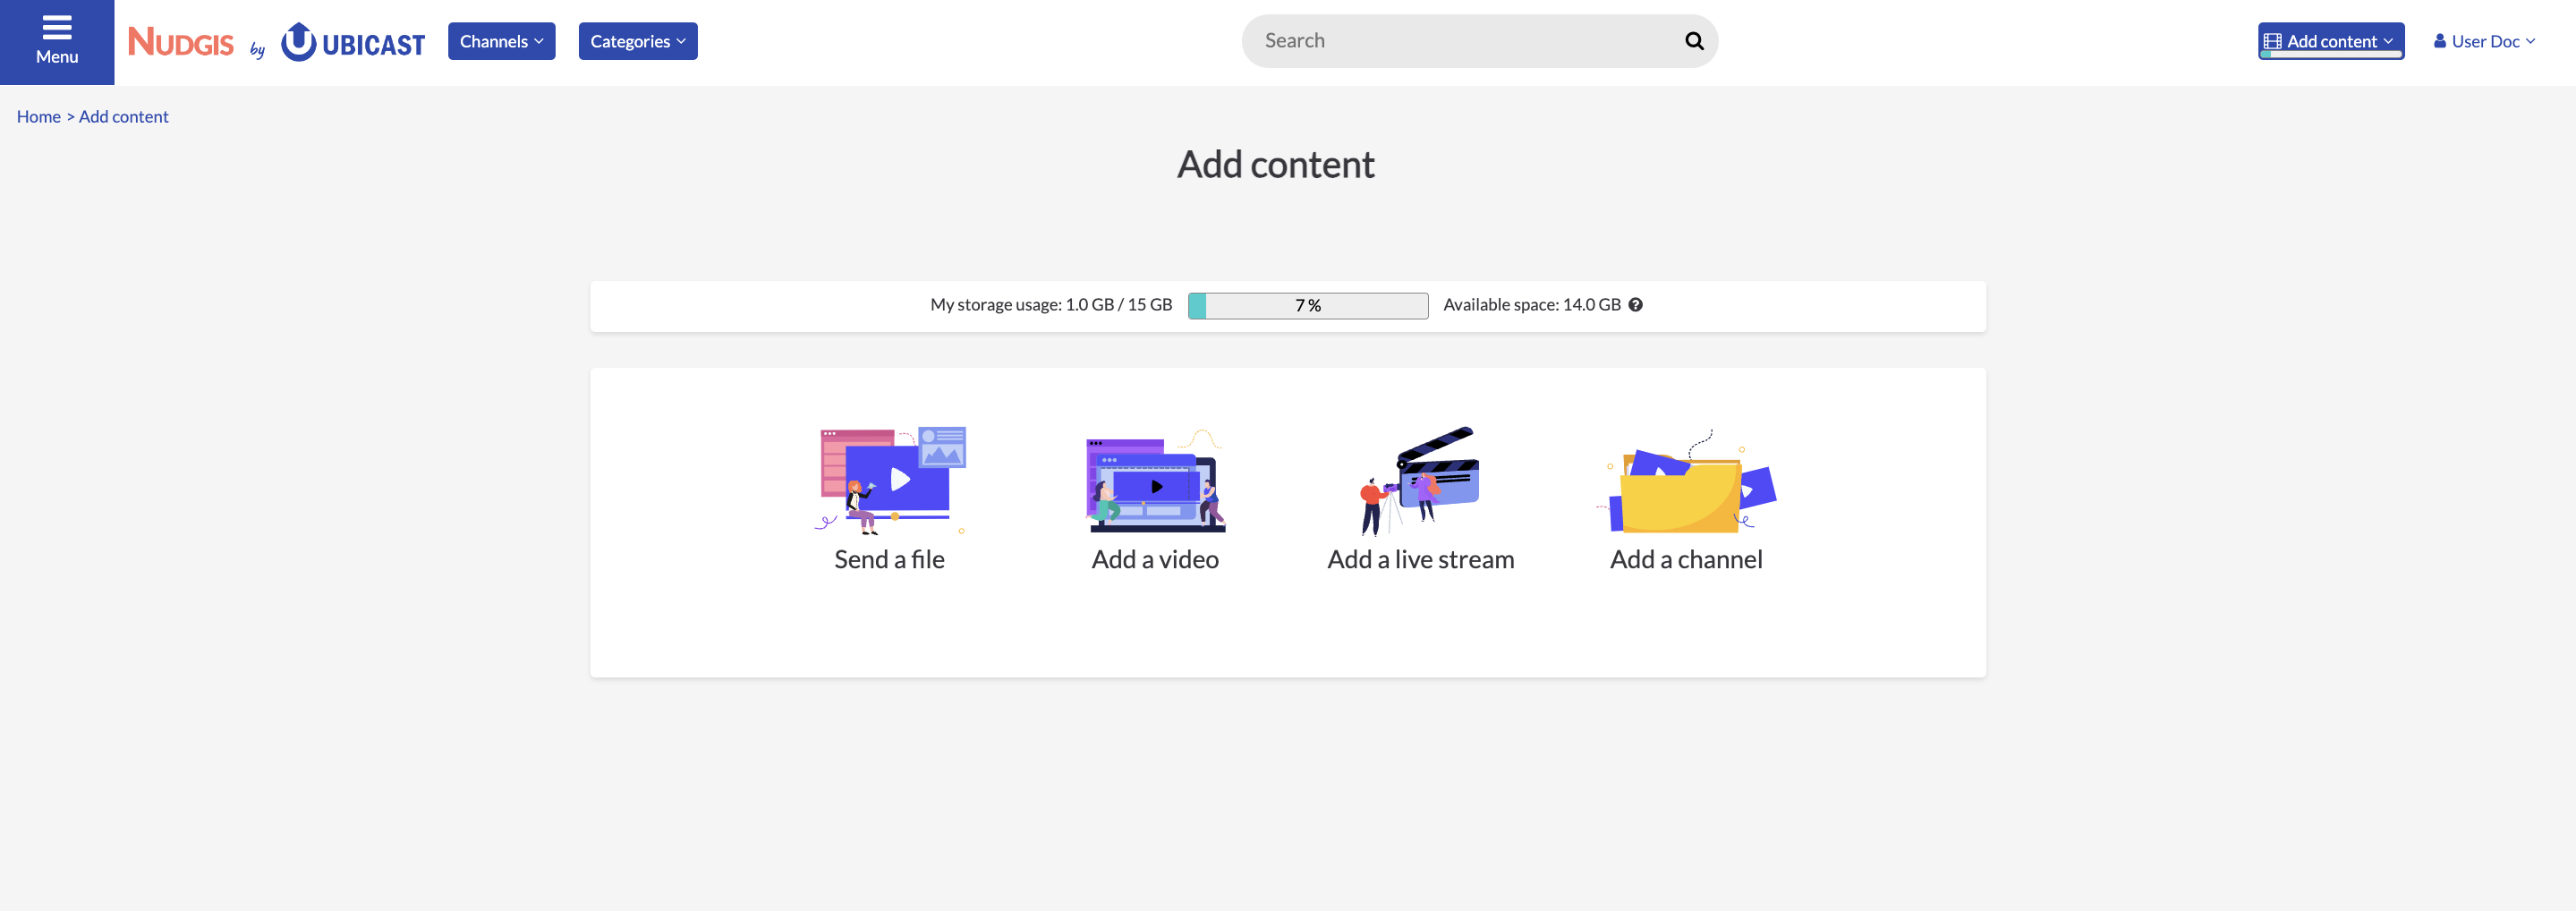
Task: Click the storage help question mark icon
Action: (x=1635, y=305)
